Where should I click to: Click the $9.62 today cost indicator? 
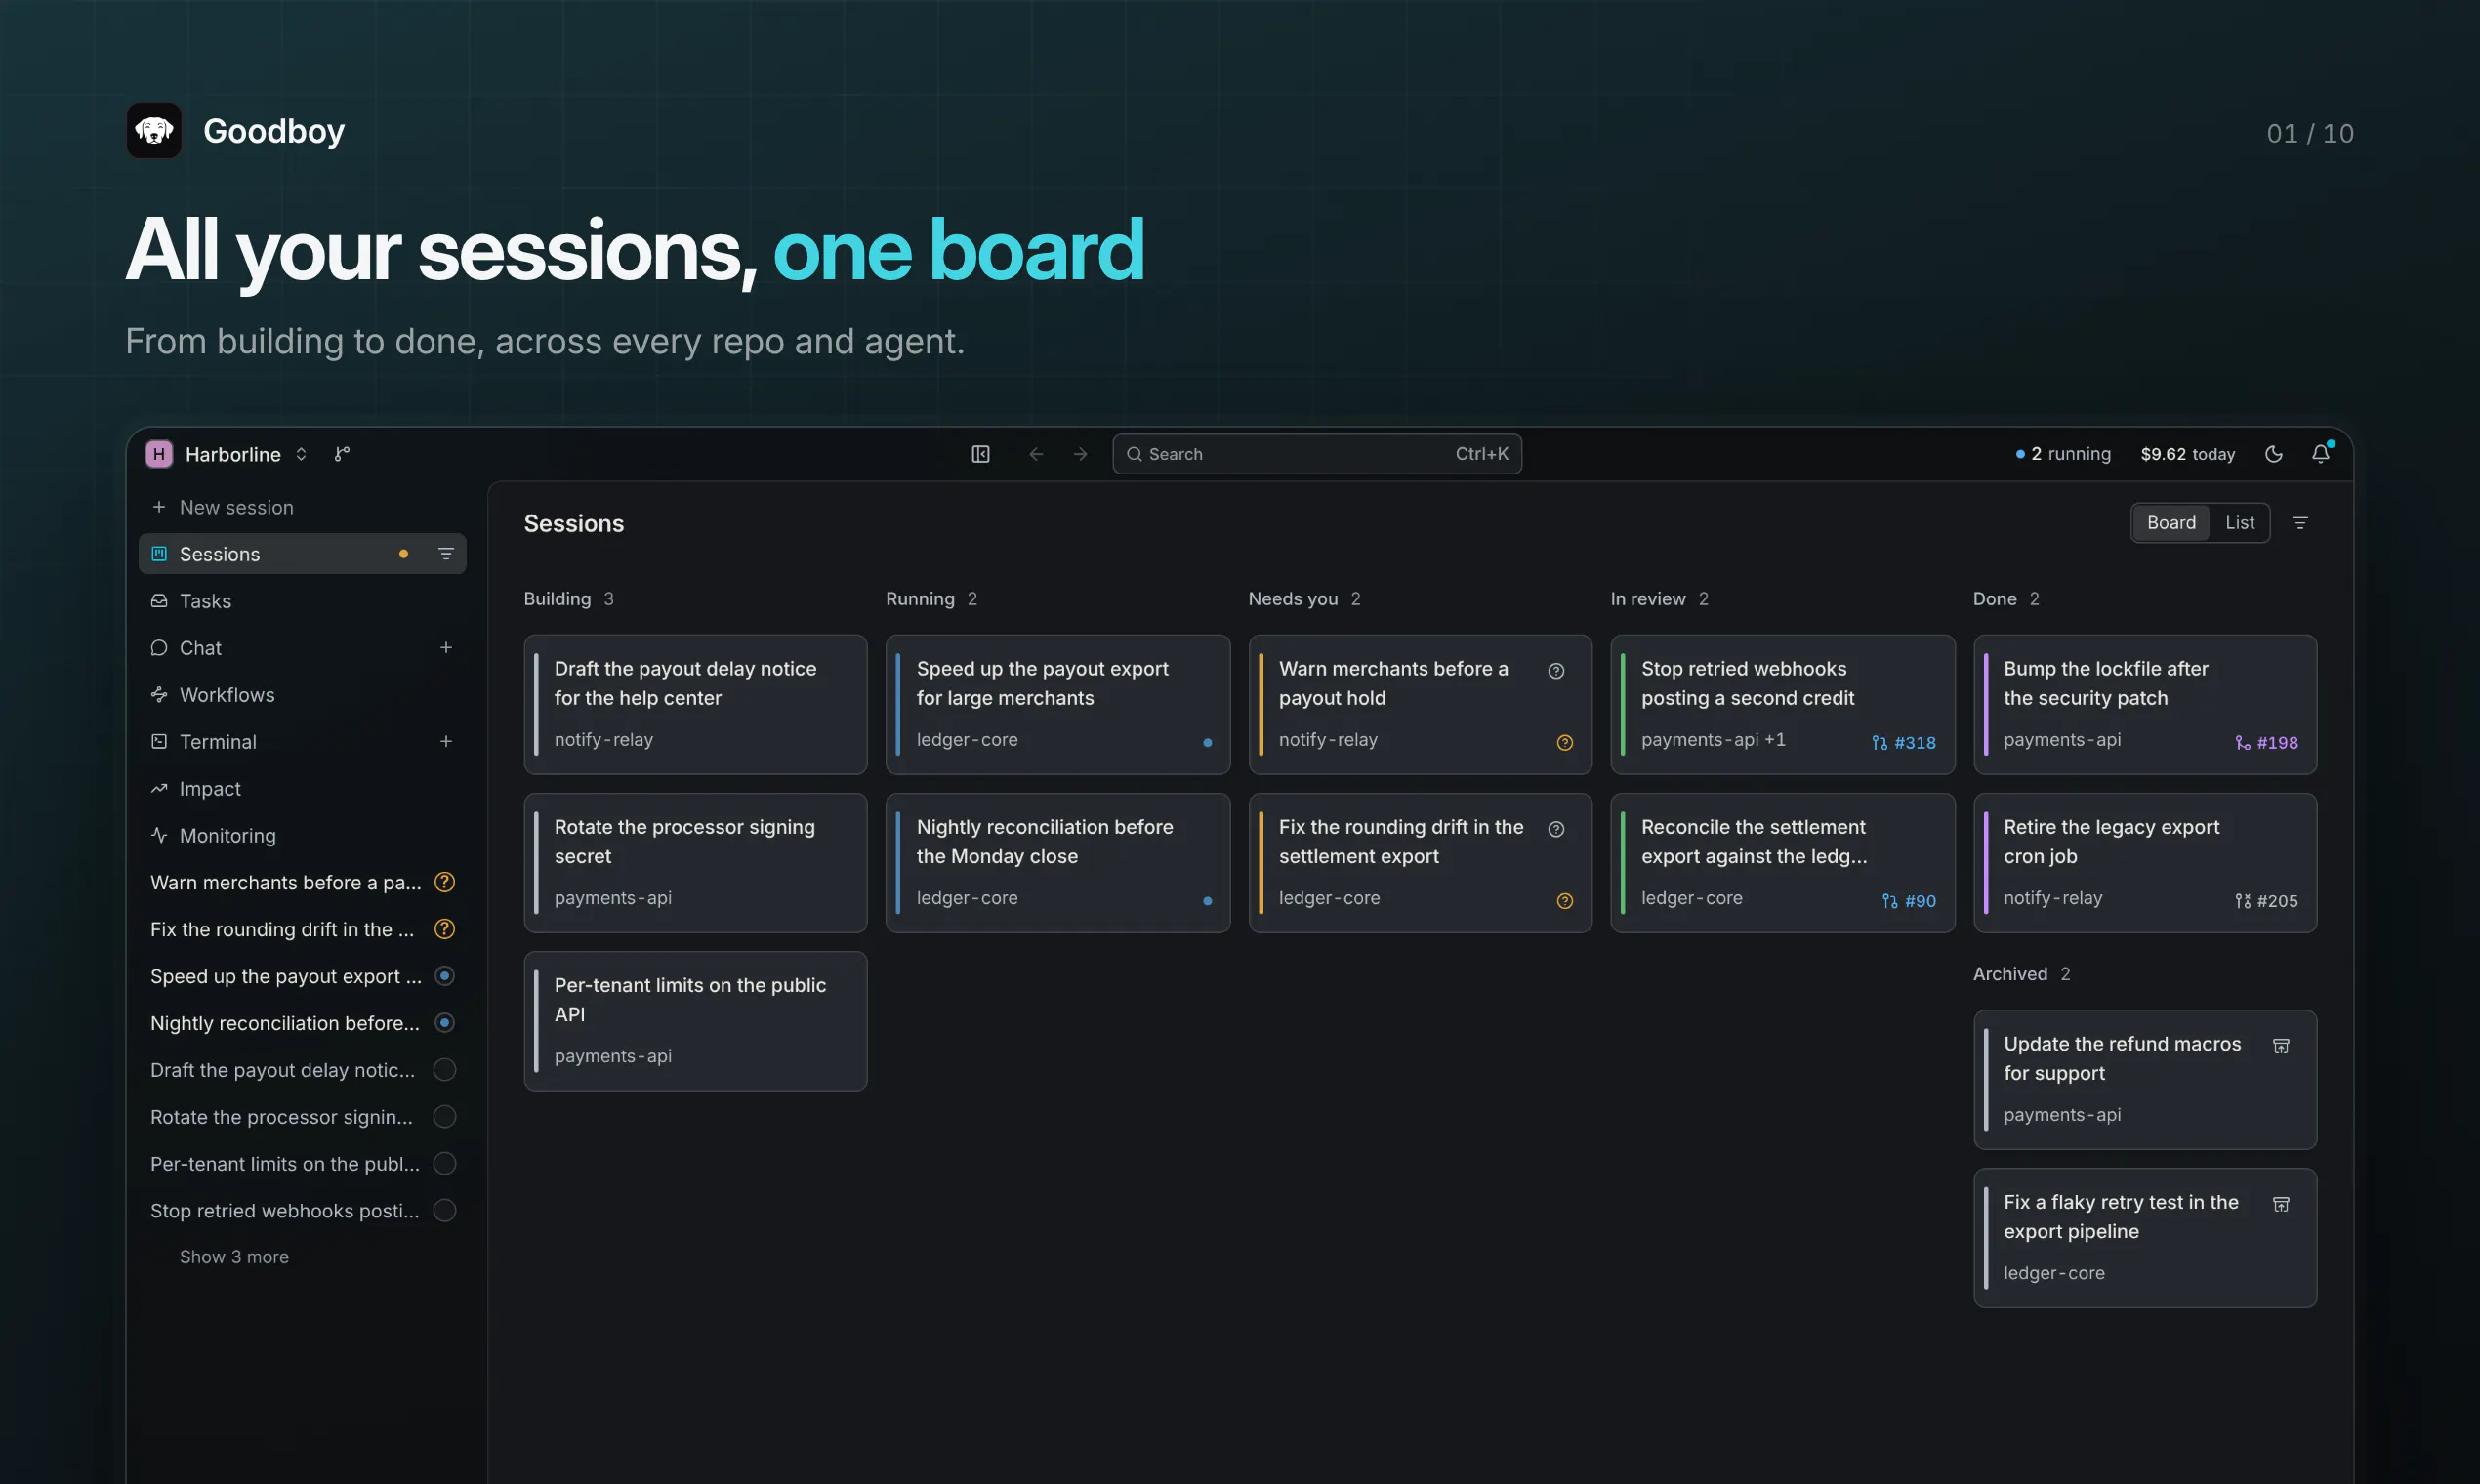click(x=2187, y=454)
